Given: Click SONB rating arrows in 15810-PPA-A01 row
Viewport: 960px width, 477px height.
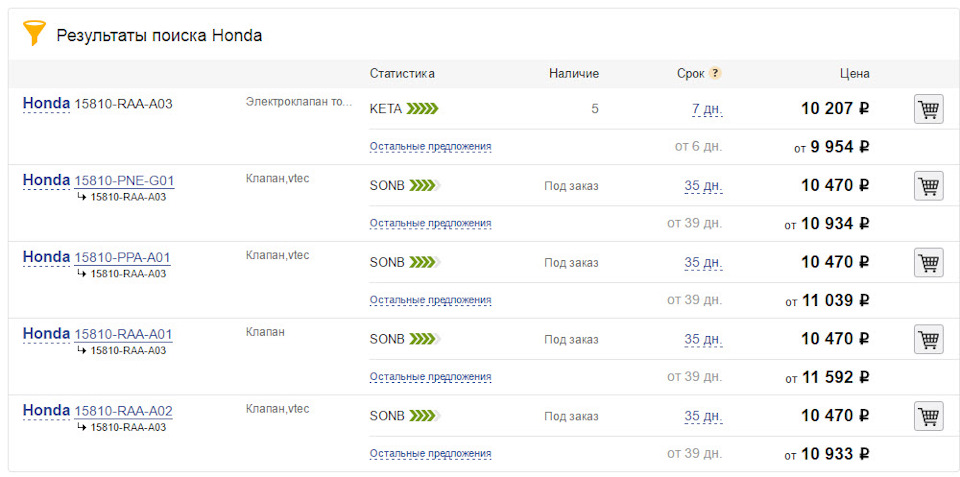Looking at the screenshot, I should pyautogui.click(x=424, y=263).
